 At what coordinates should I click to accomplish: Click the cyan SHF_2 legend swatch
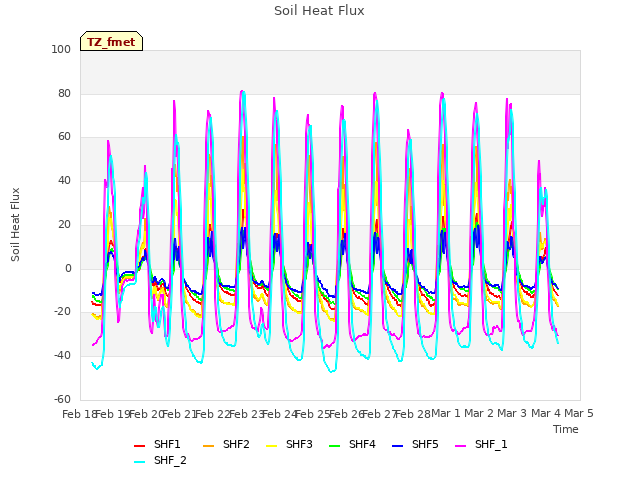[x=140, y=462]
